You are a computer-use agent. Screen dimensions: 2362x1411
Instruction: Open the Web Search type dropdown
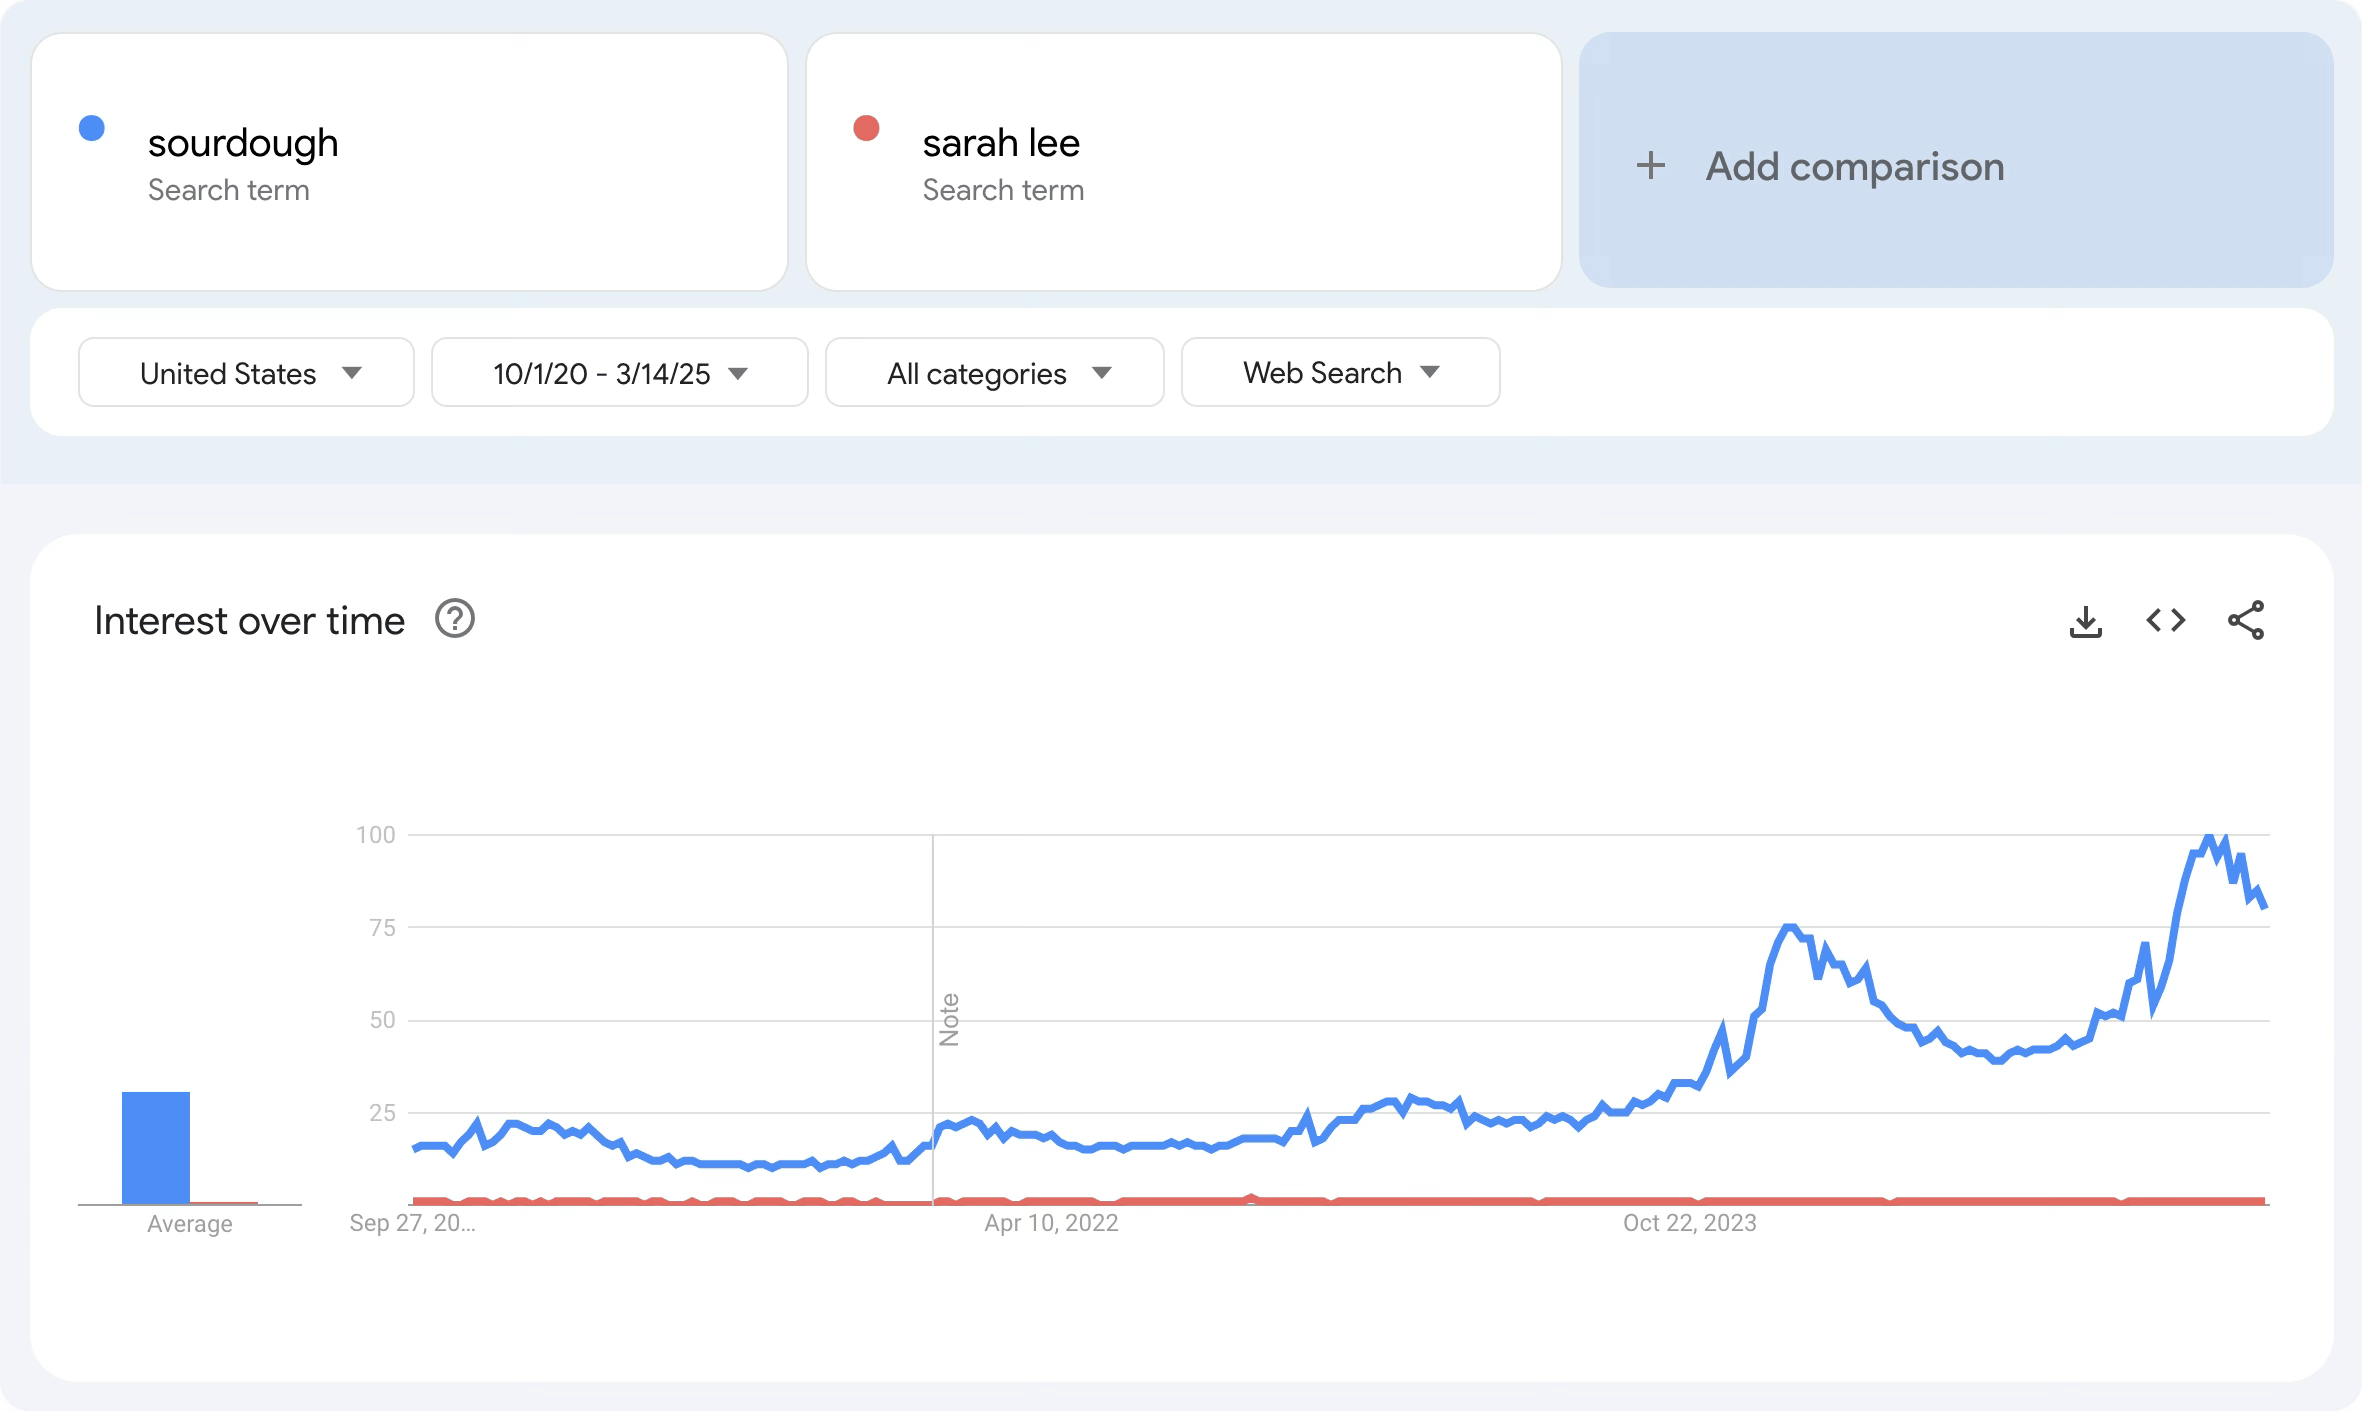click(x=1340, y=373)
